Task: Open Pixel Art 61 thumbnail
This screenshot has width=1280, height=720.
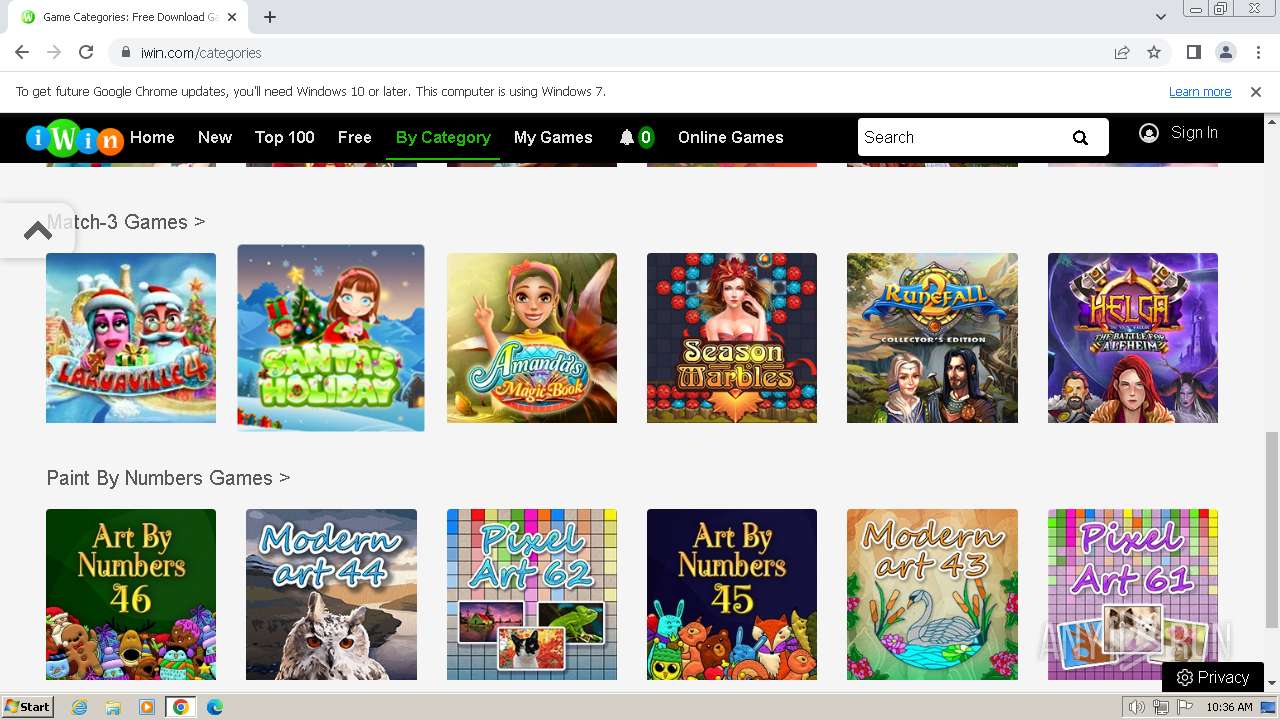Action: click(1133, 594)
